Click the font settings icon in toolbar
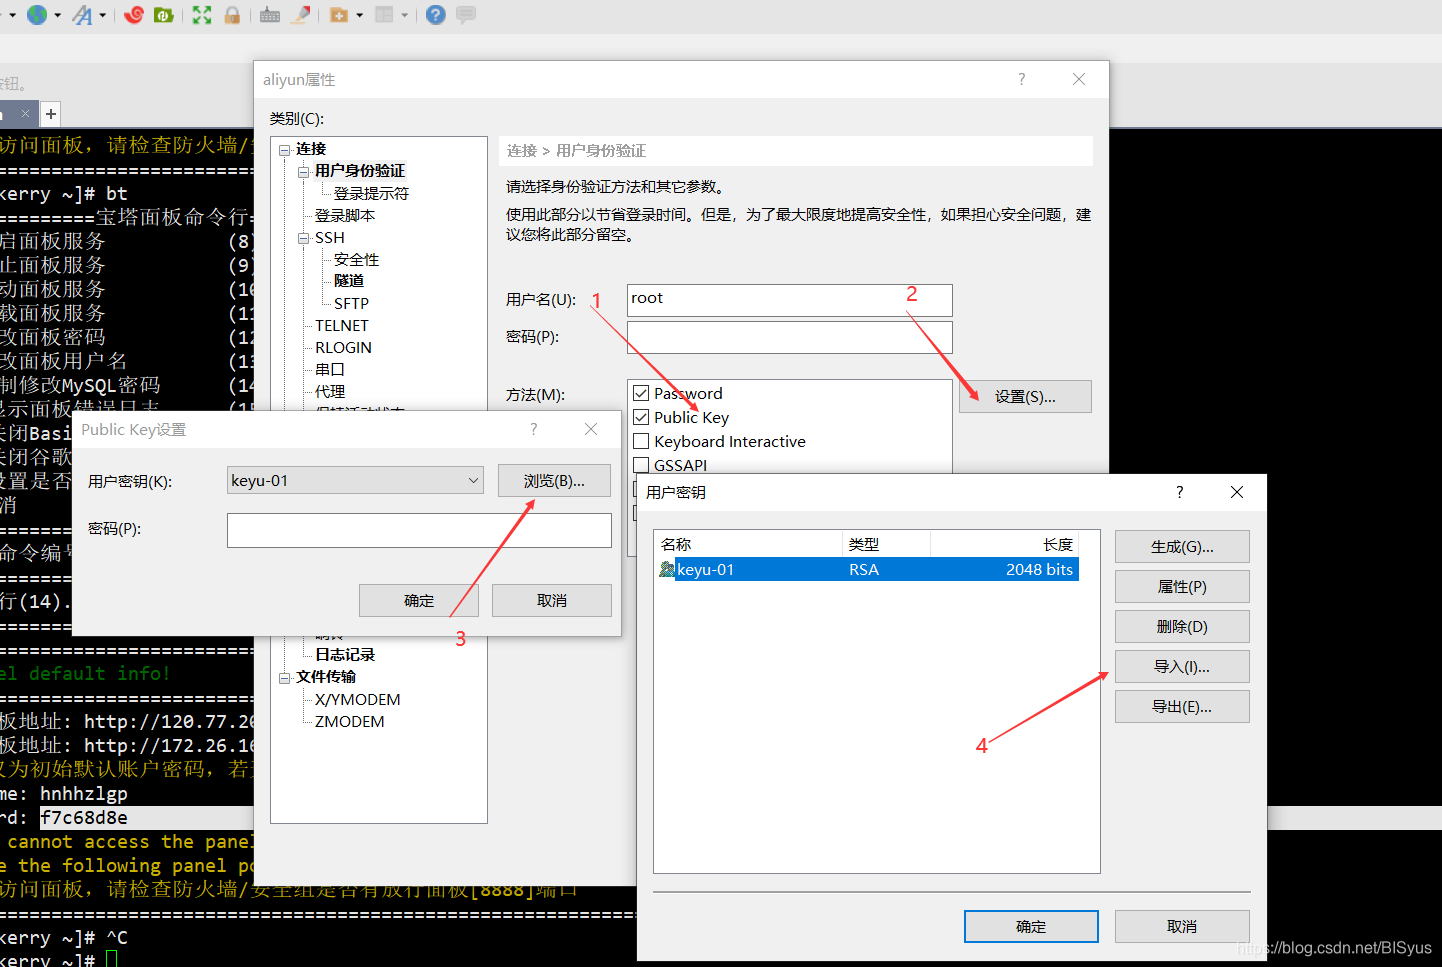This screenshot has width=1442, height=967. [x=83, y=15]
